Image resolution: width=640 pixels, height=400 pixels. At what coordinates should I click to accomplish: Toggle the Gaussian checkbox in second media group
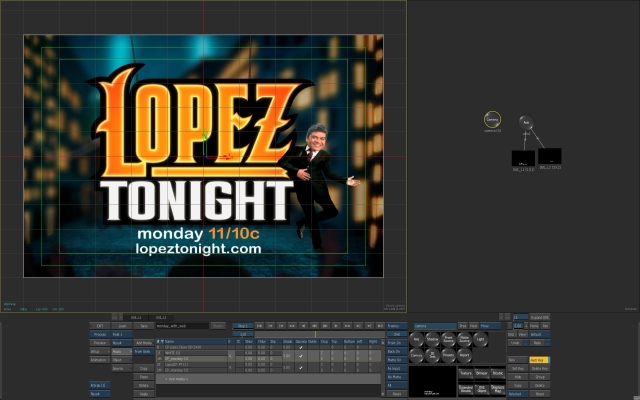tap(300, 356)
